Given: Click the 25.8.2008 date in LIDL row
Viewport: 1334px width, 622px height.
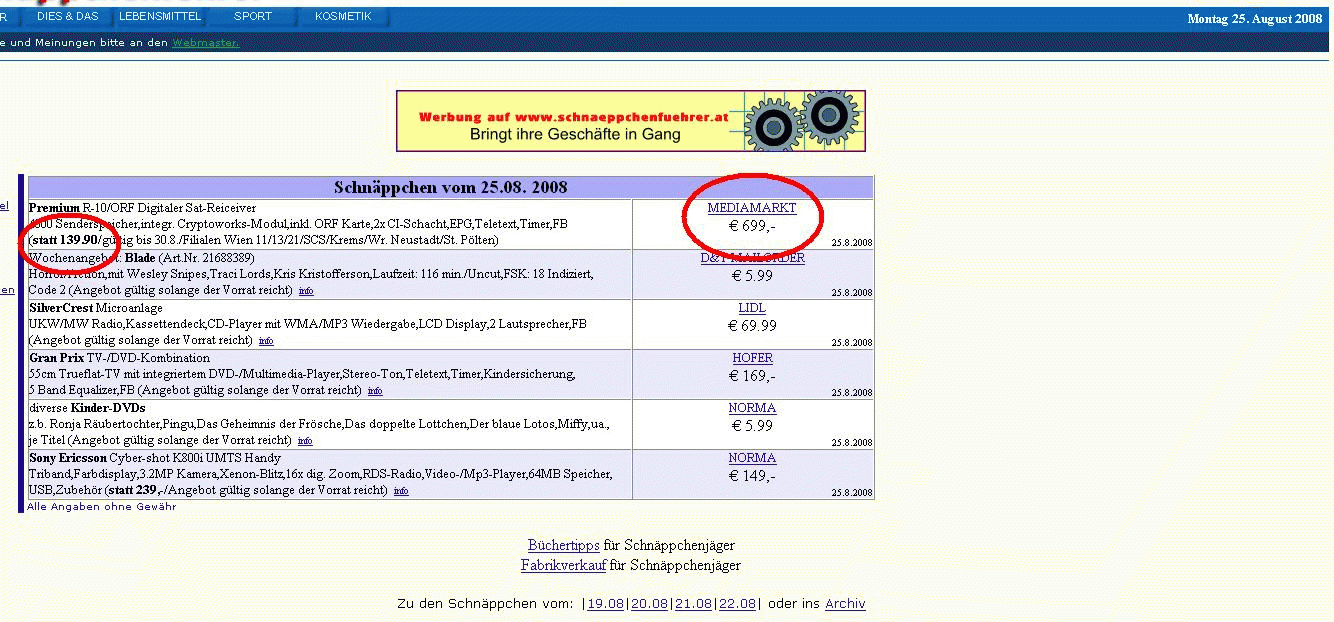Looking at the screenshot, I should [x=852, y=343].
